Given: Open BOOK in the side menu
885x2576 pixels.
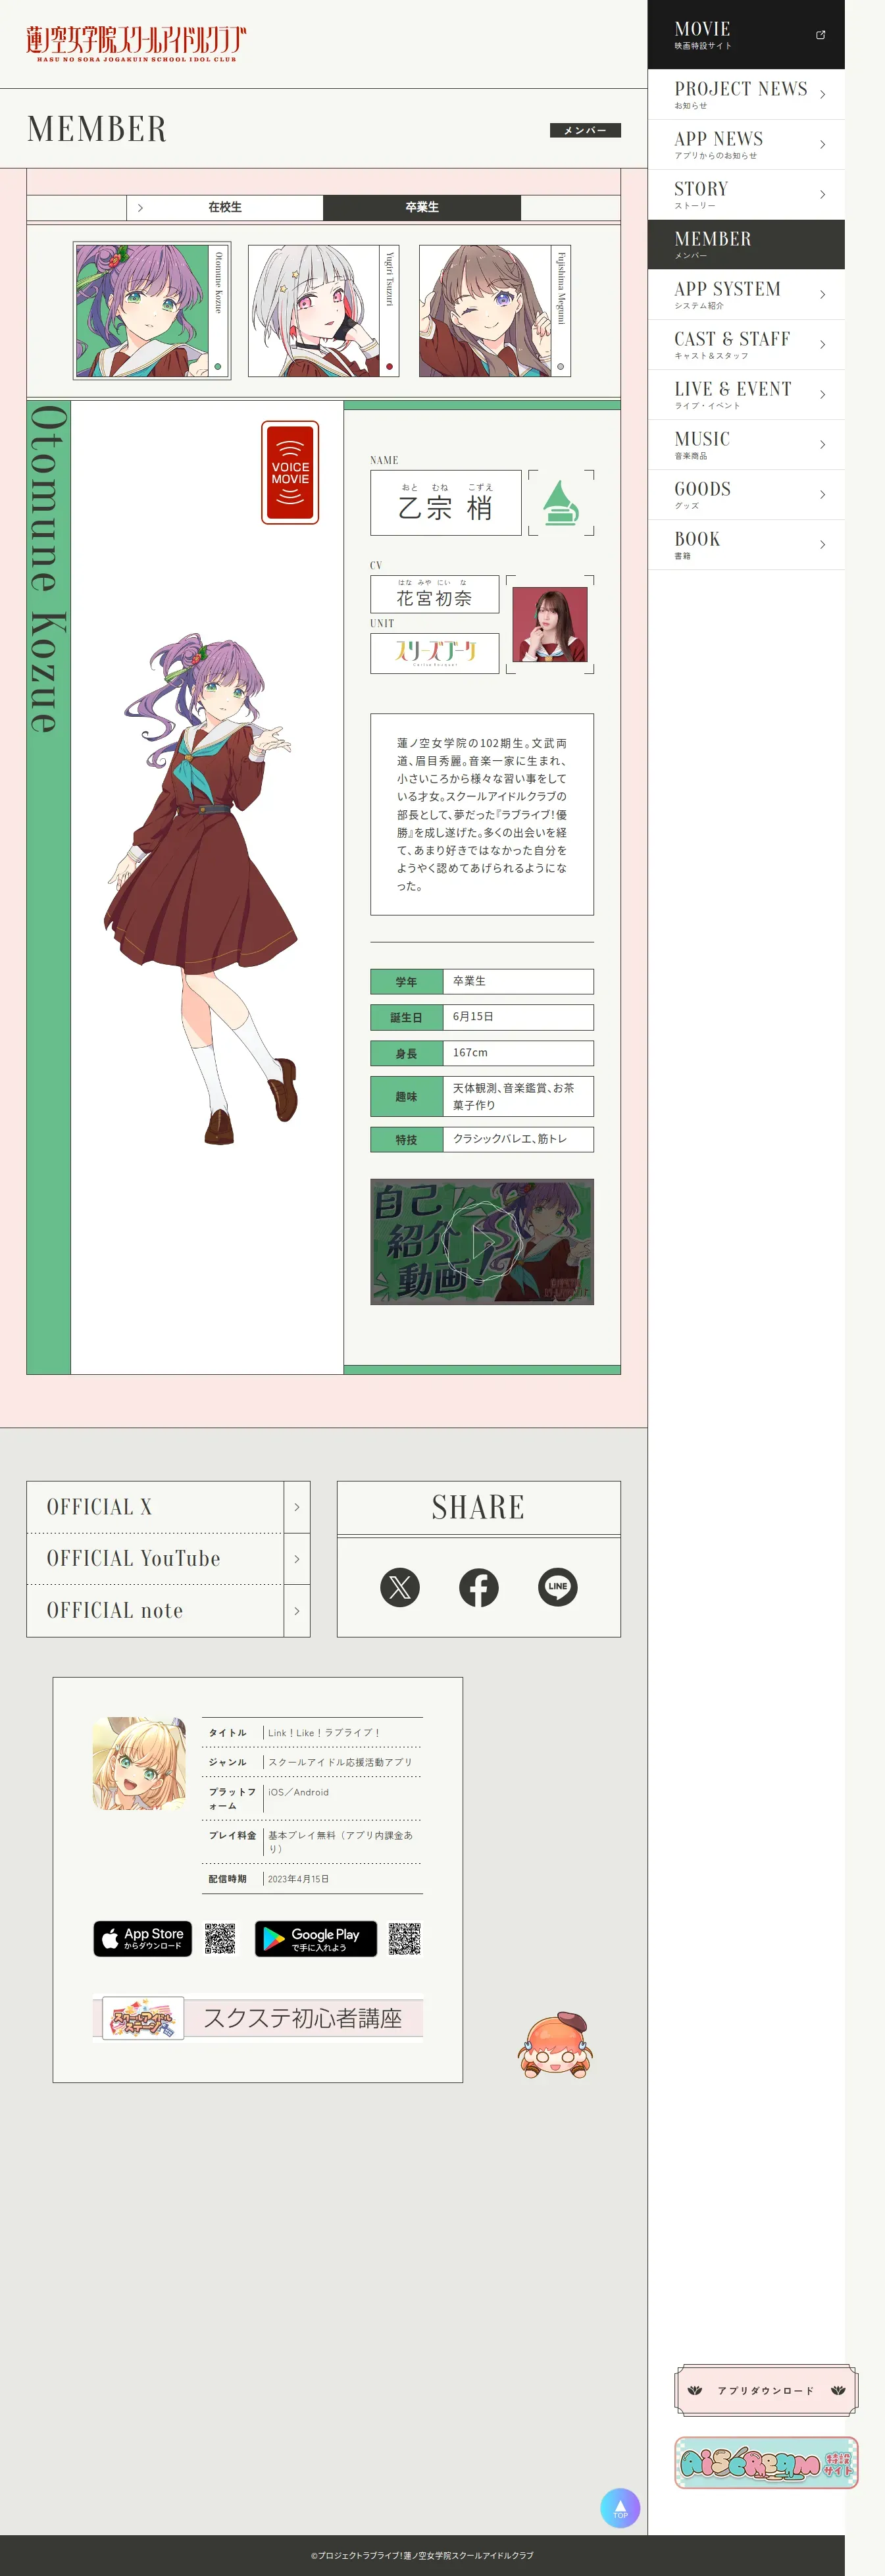Looking at the screenshot, I should [746, 544].
